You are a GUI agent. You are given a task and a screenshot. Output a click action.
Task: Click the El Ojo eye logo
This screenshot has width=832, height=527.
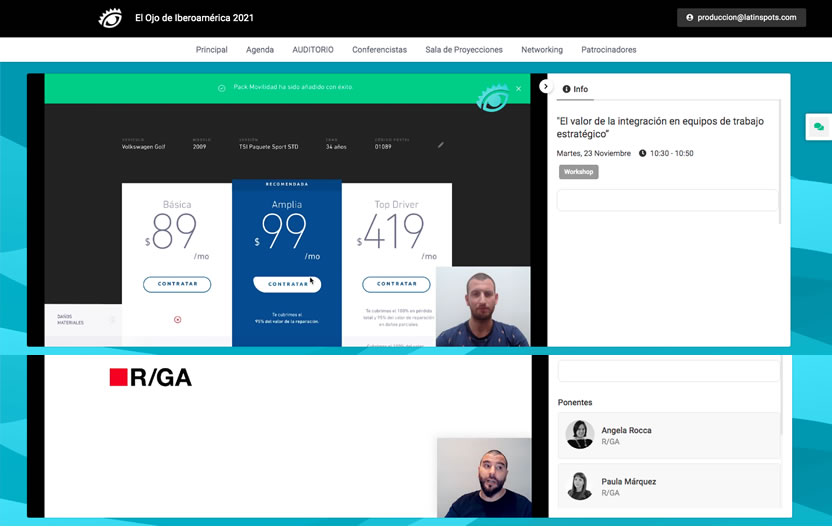click(x=110, y=18)
